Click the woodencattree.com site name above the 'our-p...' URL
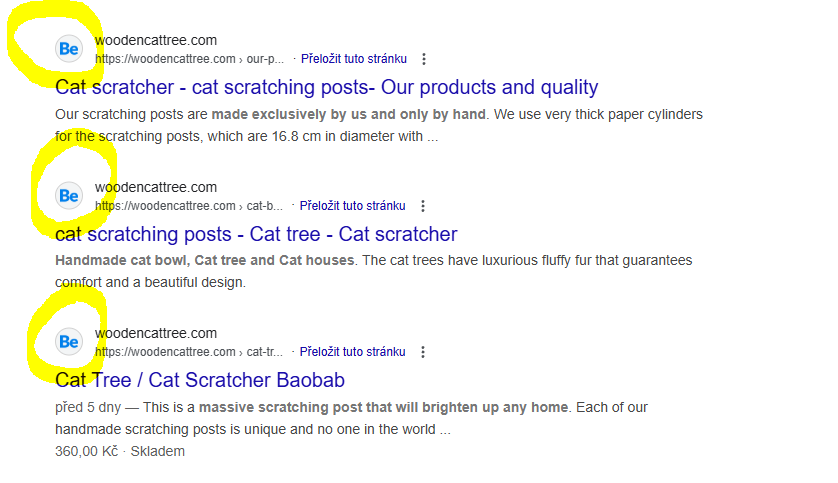This screenshot has height=483, width=838. click(x=155, y=41)
